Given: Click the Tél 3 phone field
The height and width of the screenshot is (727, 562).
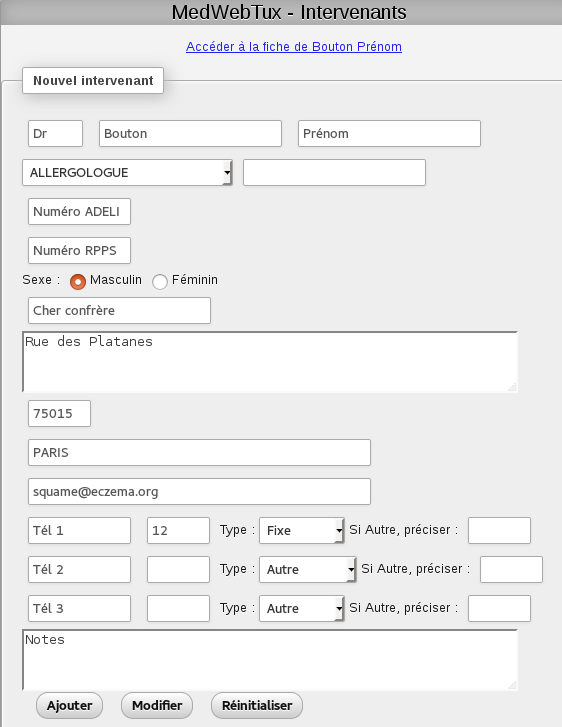Looking at the screenshot, I should pyautogui.click(x=79, y=608).
